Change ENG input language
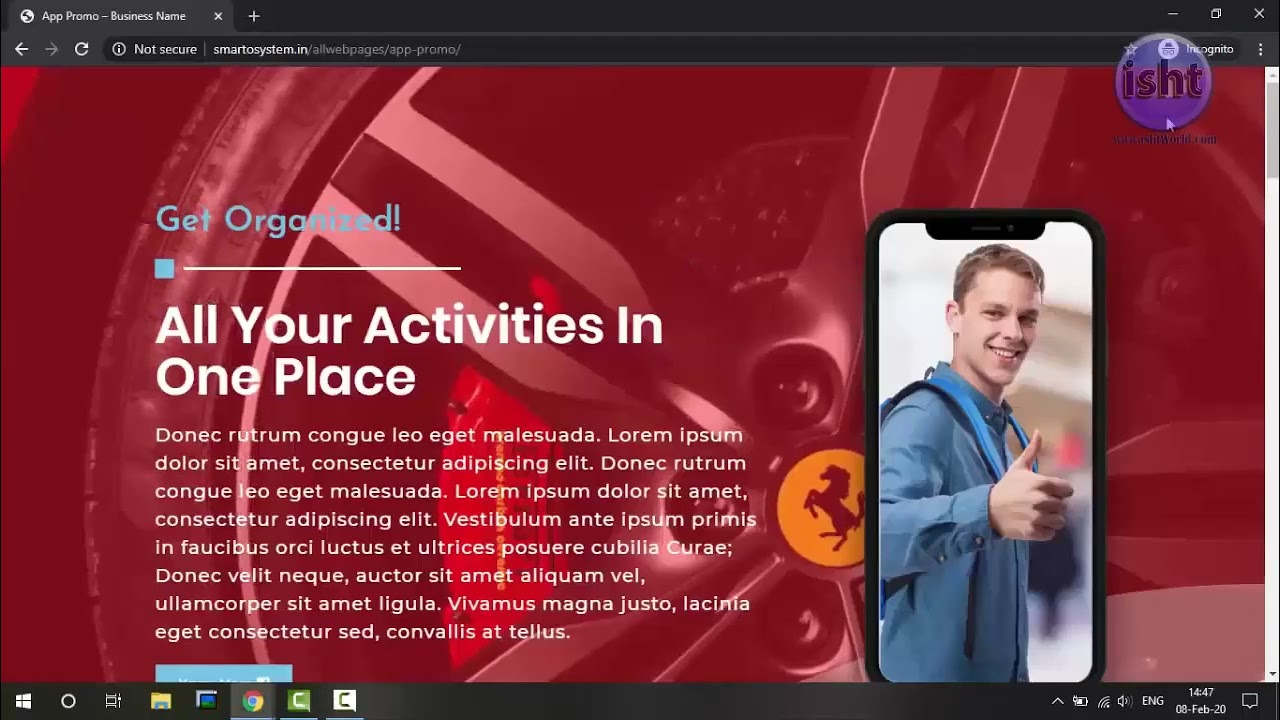The width and height of the screenshot is (1280, 720). (1153, 701)
